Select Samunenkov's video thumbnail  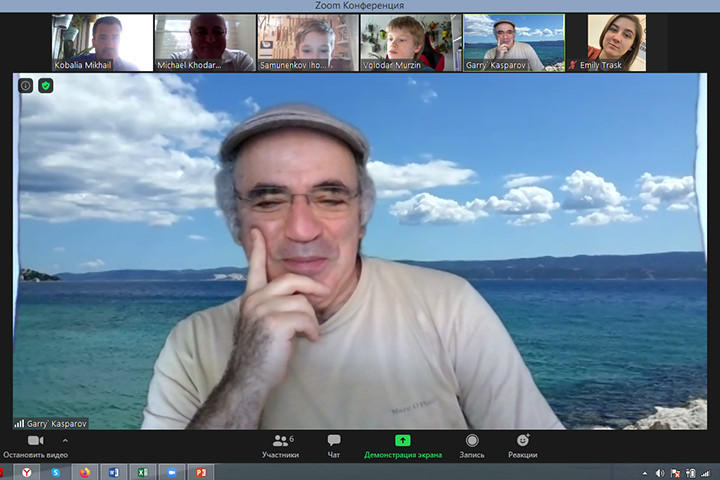[308, 43]
